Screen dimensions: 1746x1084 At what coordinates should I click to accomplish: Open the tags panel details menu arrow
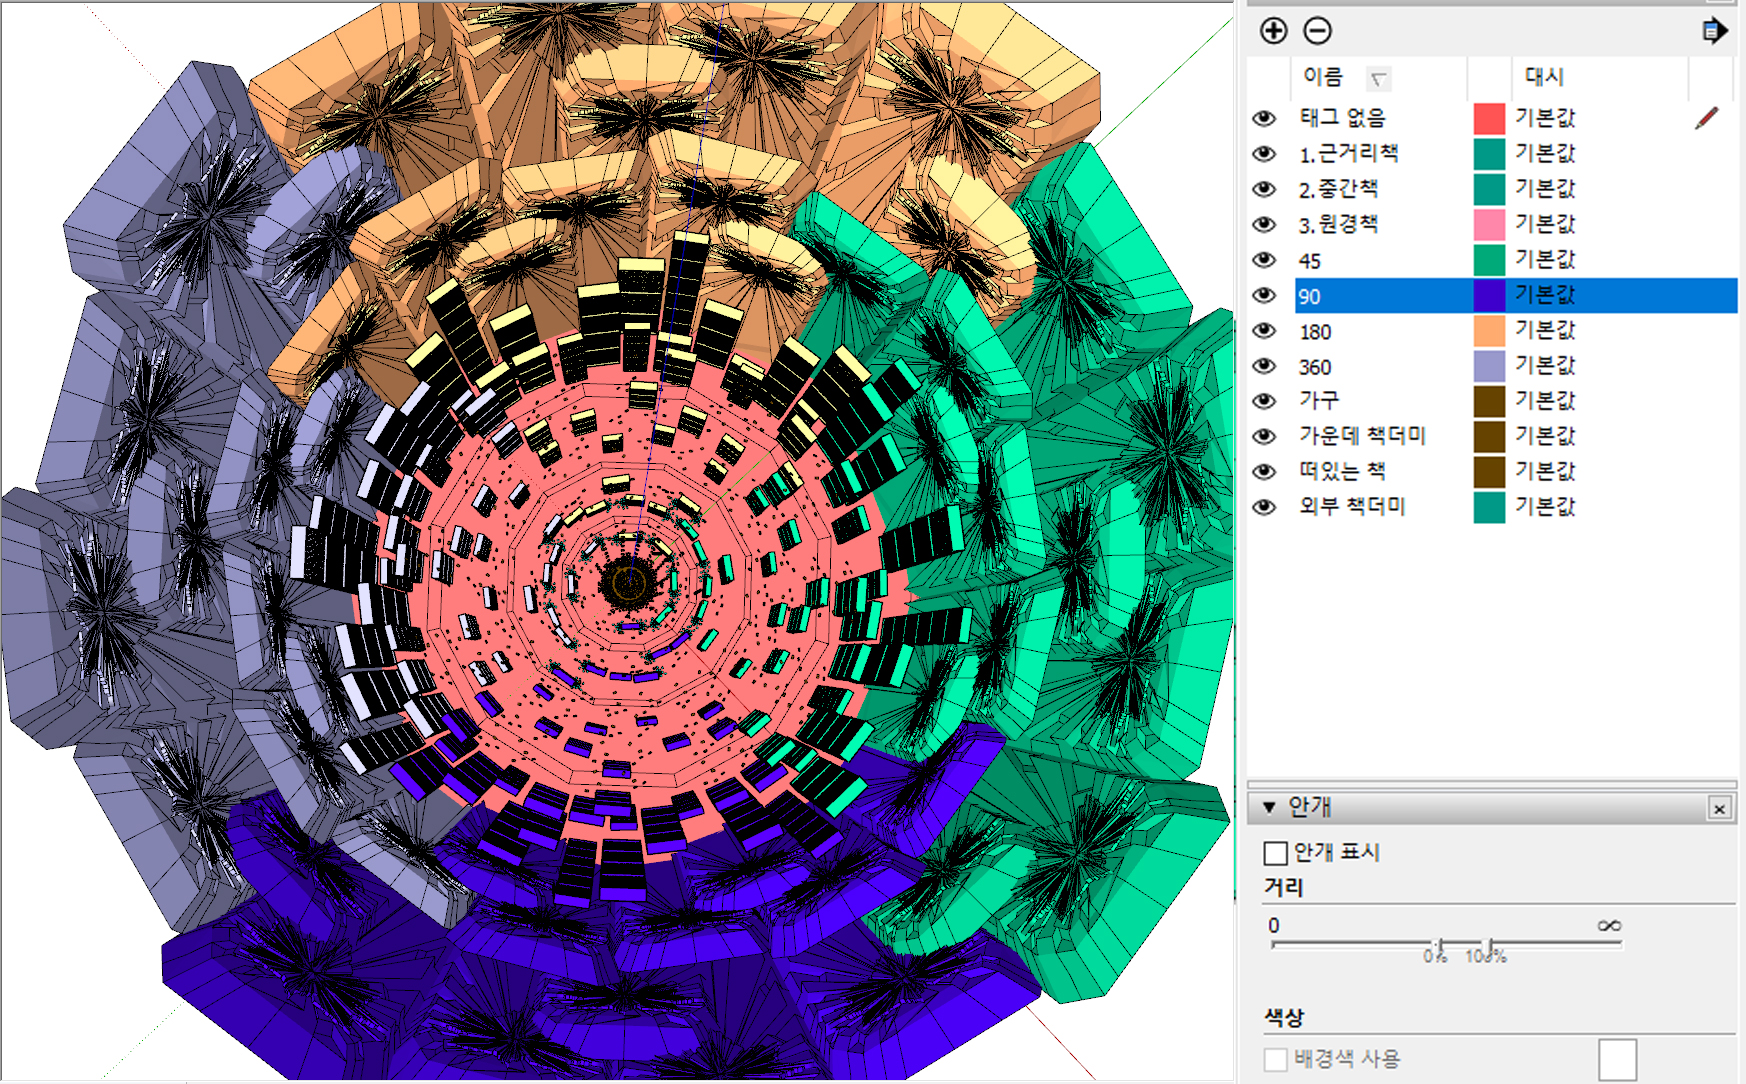point(1714,31)
